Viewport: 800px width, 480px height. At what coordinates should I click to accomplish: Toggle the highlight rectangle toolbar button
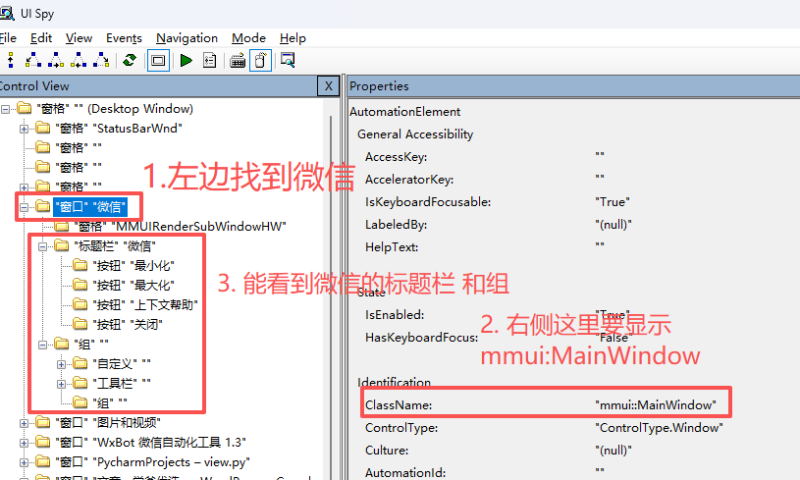point(158,61)
